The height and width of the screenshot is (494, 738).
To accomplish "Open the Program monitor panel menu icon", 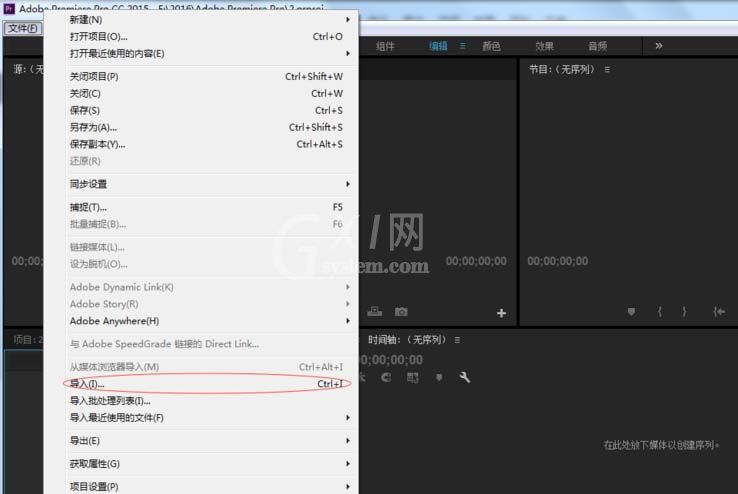I will [x=607, y=70].
